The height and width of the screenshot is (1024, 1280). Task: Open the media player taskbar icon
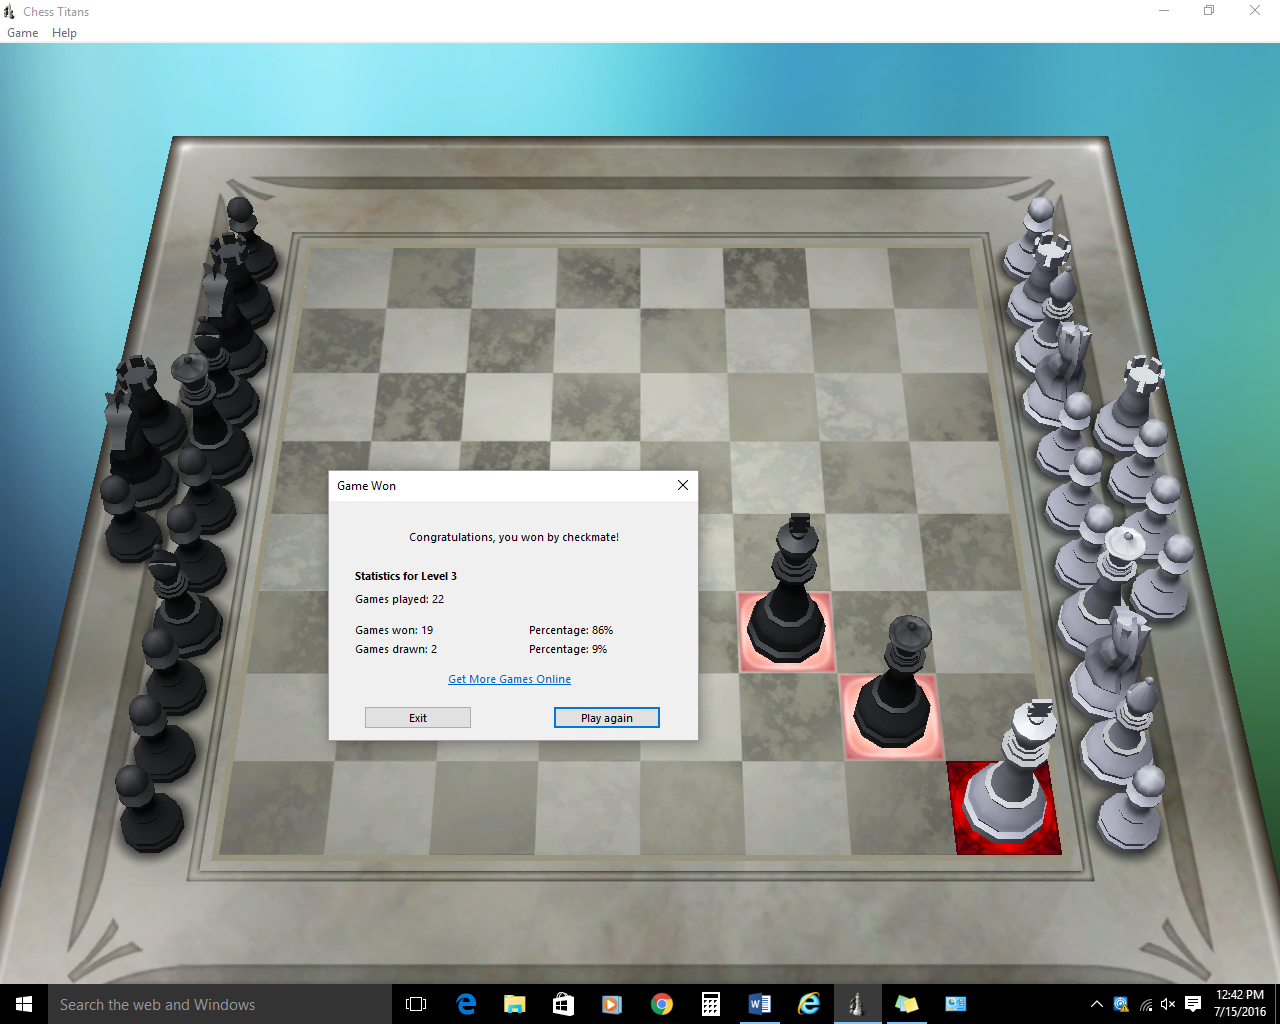pyautogui.click(x=612, y=1004)
